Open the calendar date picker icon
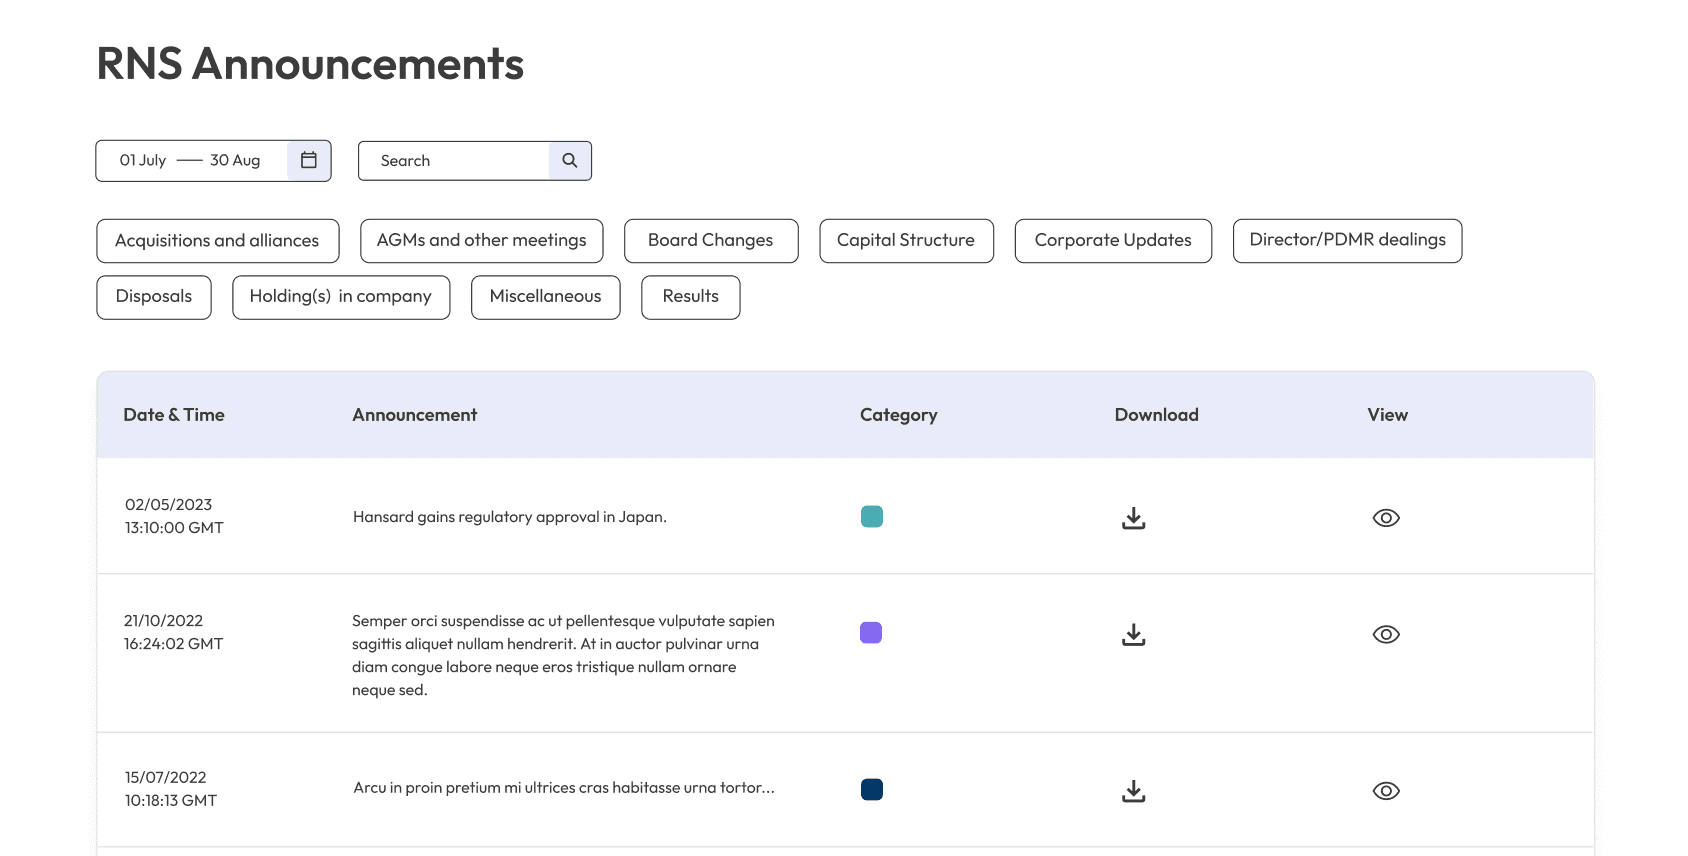 (309, 160)
